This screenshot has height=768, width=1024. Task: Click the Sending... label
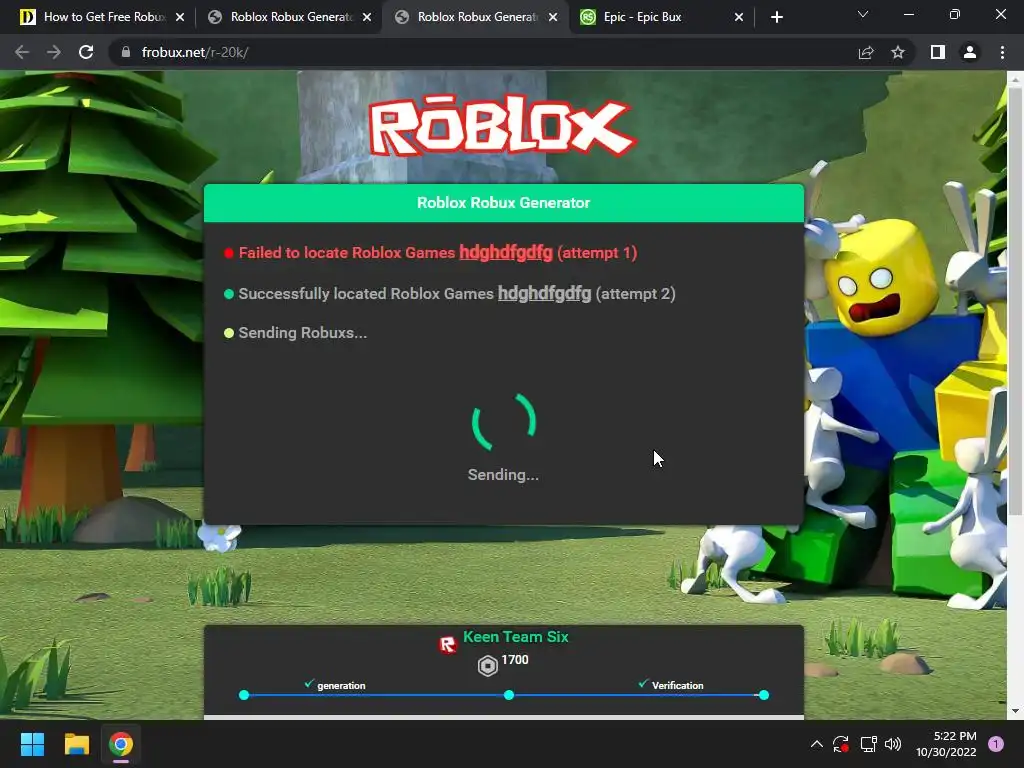pyautogui.click(x=503, y=475)
